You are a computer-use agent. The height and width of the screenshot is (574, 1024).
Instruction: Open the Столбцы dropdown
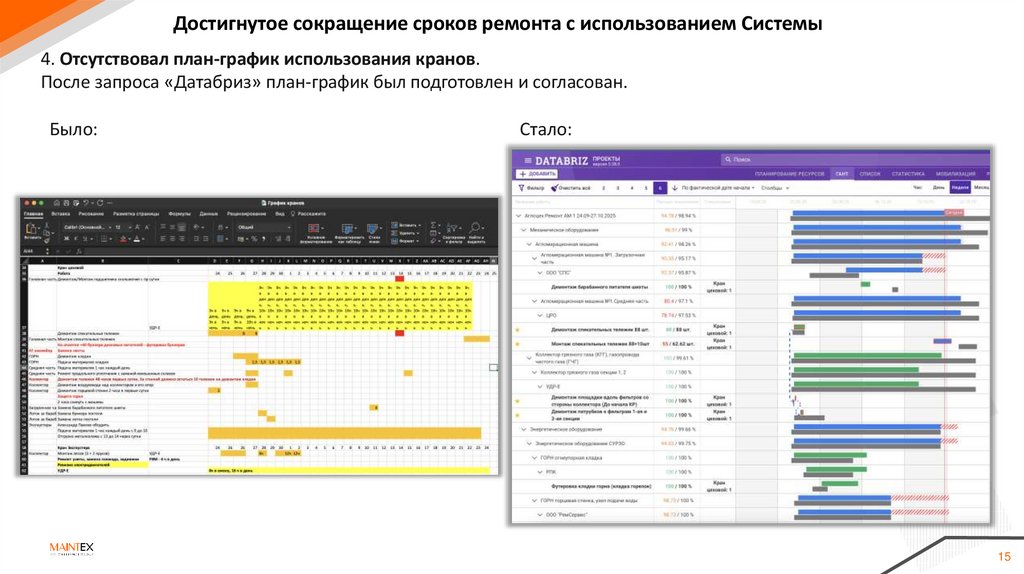(775, 188)
